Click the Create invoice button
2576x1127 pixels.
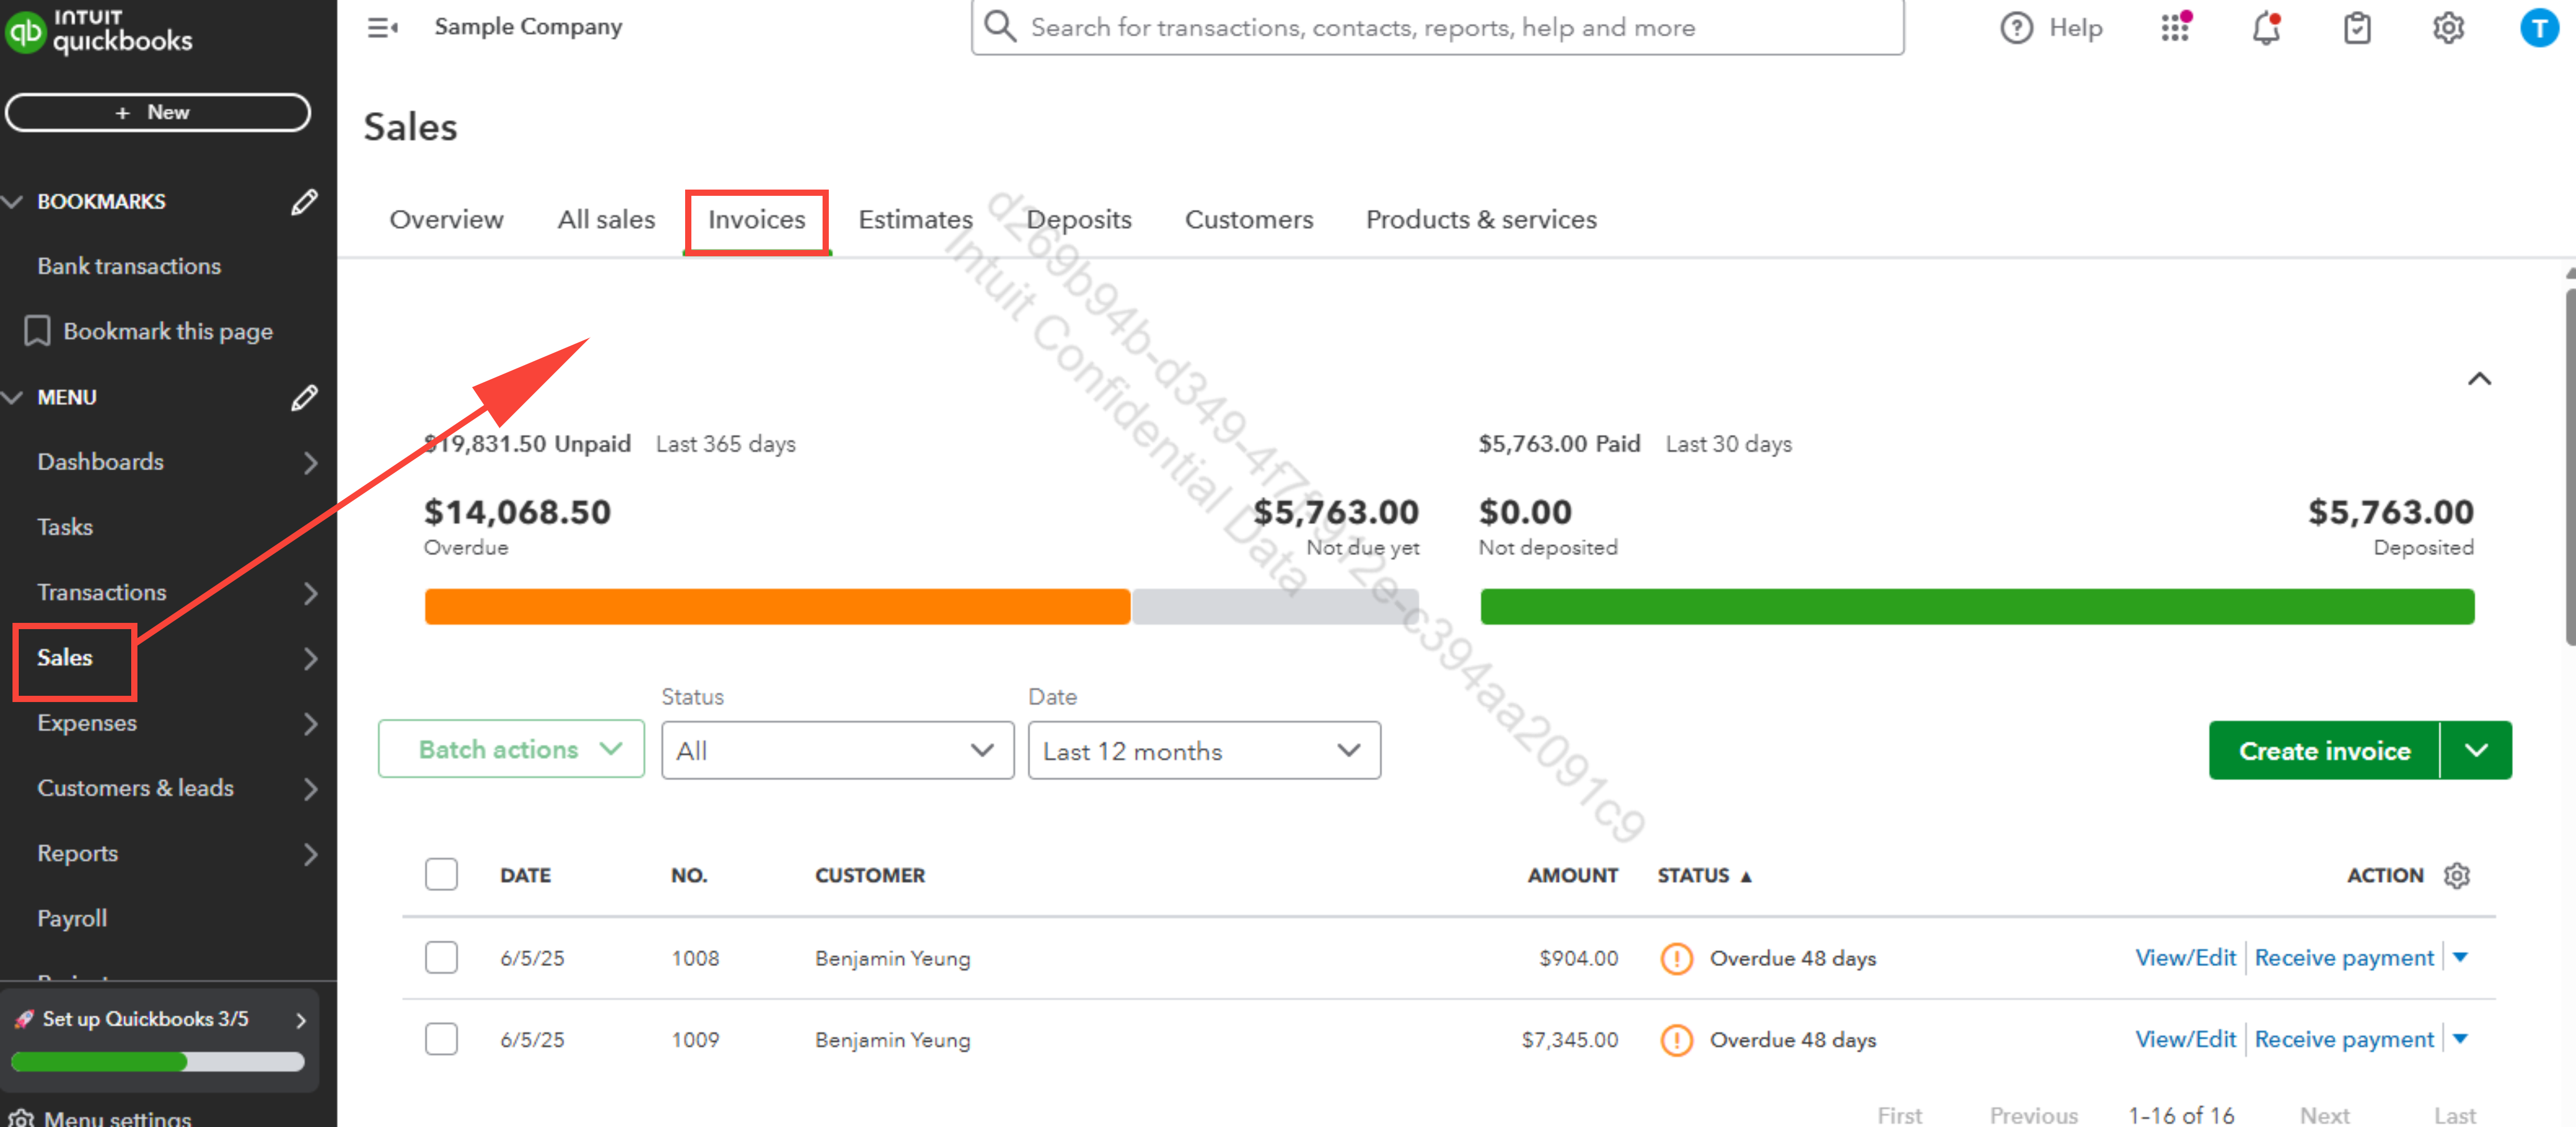pos(2324,750)
